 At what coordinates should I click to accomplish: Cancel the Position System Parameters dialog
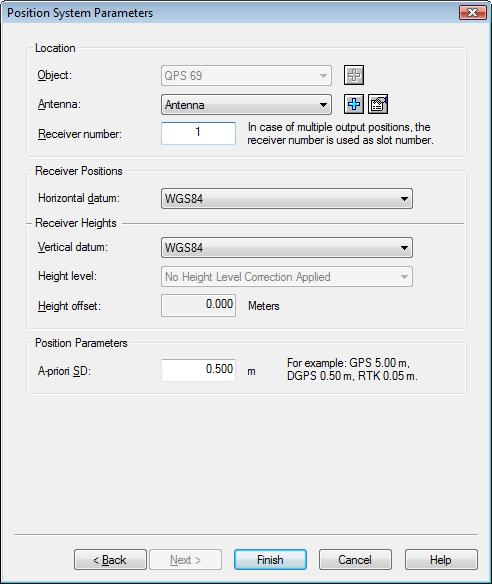coord(355,559)
